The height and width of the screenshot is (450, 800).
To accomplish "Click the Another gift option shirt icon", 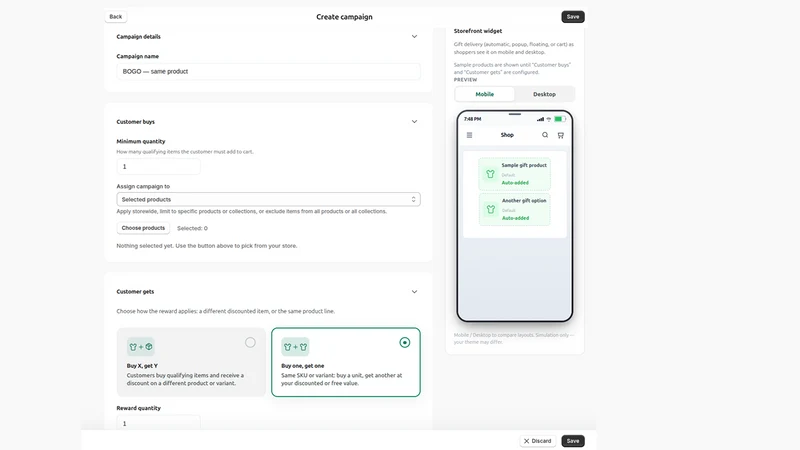I will tap(490, 209).
